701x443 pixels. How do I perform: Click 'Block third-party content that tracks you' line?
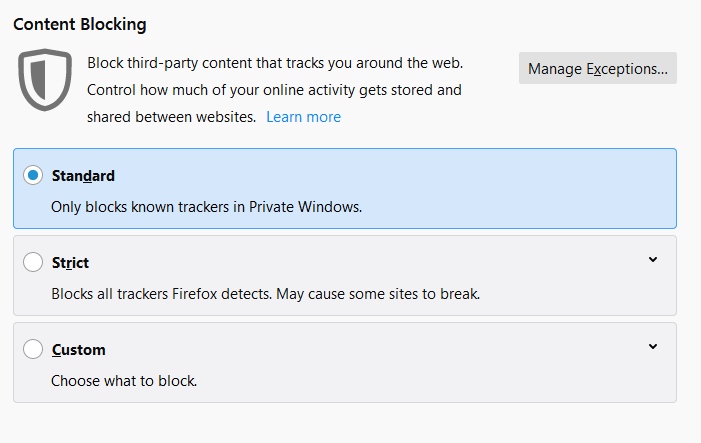pos(275,63)
